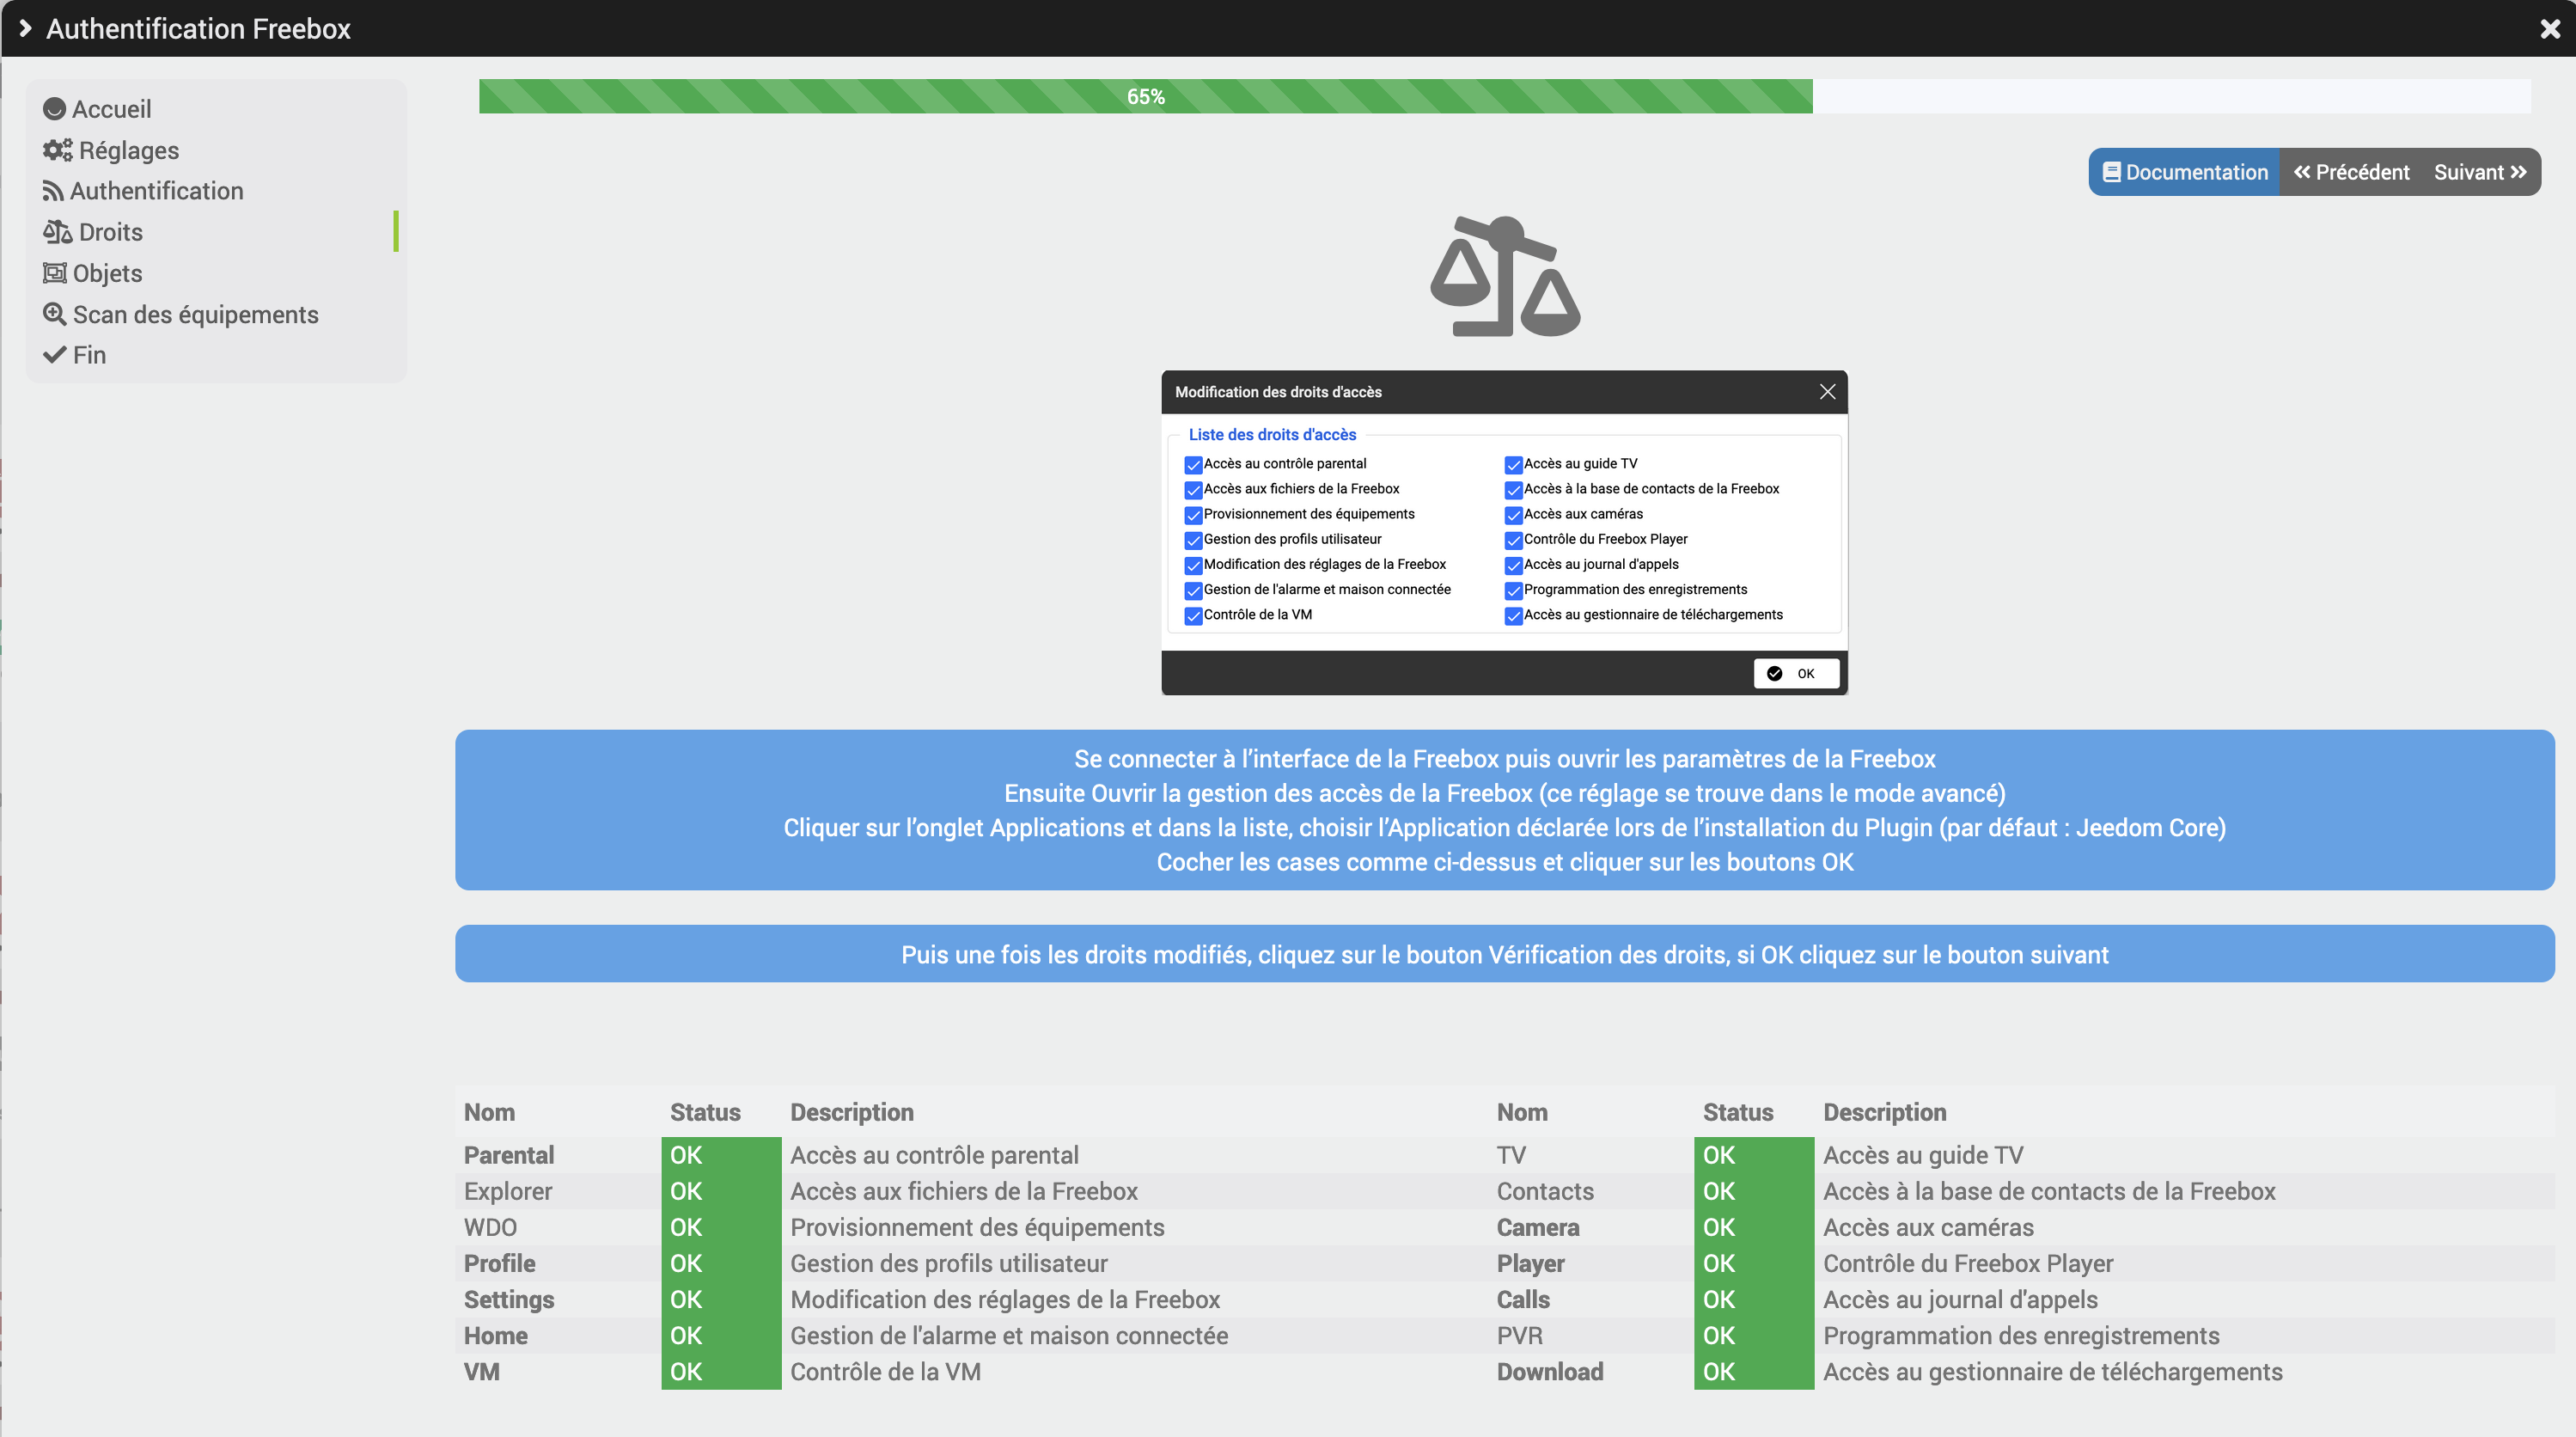Screen dimensions: 2576x1437
Task: Open the Documentation button
Action: (x=2184, y=172)
